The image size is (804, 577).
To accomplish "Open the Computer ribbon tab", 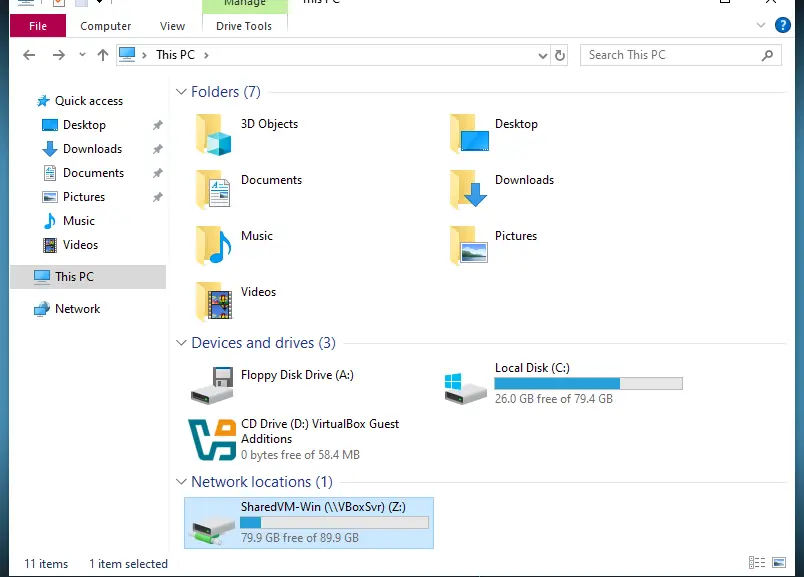I will point(106,26).
